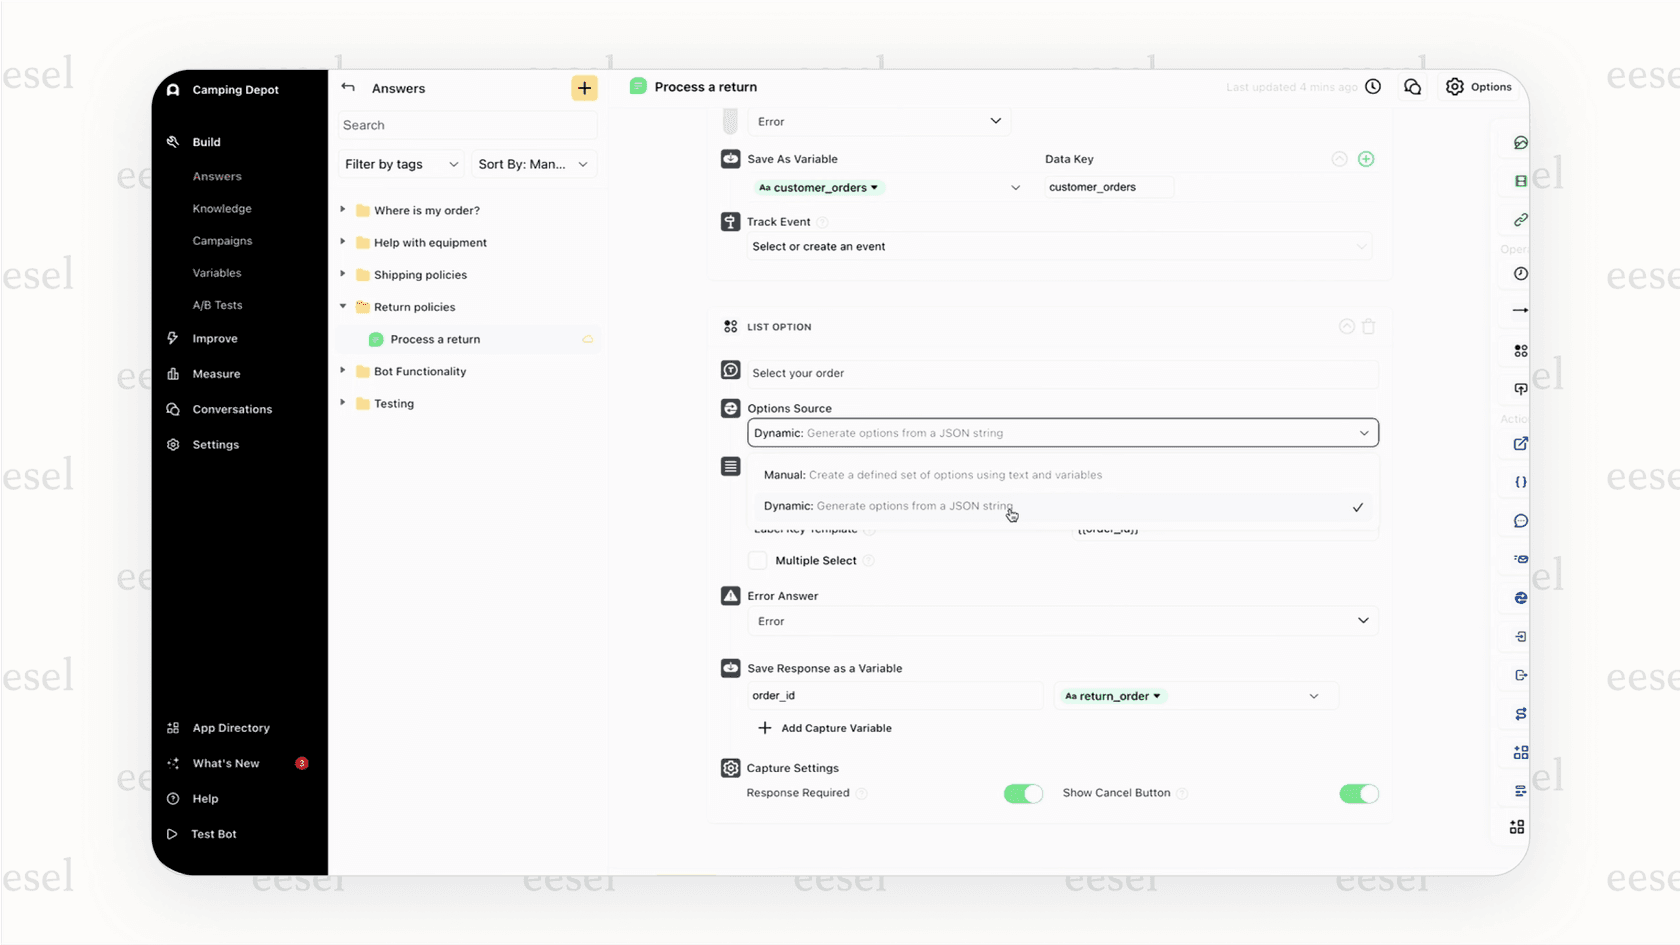1680x945 pixels.
Task: Click the Test Bot button
Action: pos(214,833)
